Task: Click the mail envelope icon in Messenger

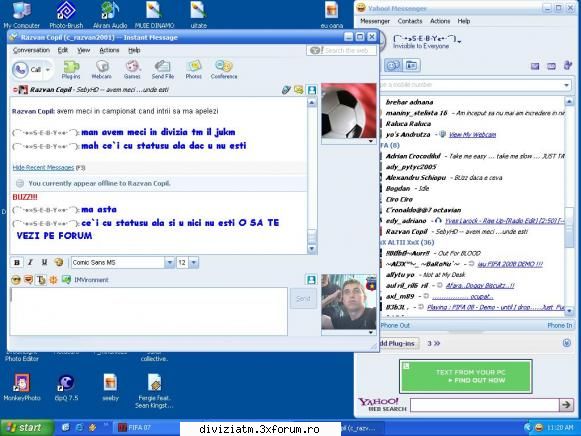Action: (535, 66)
